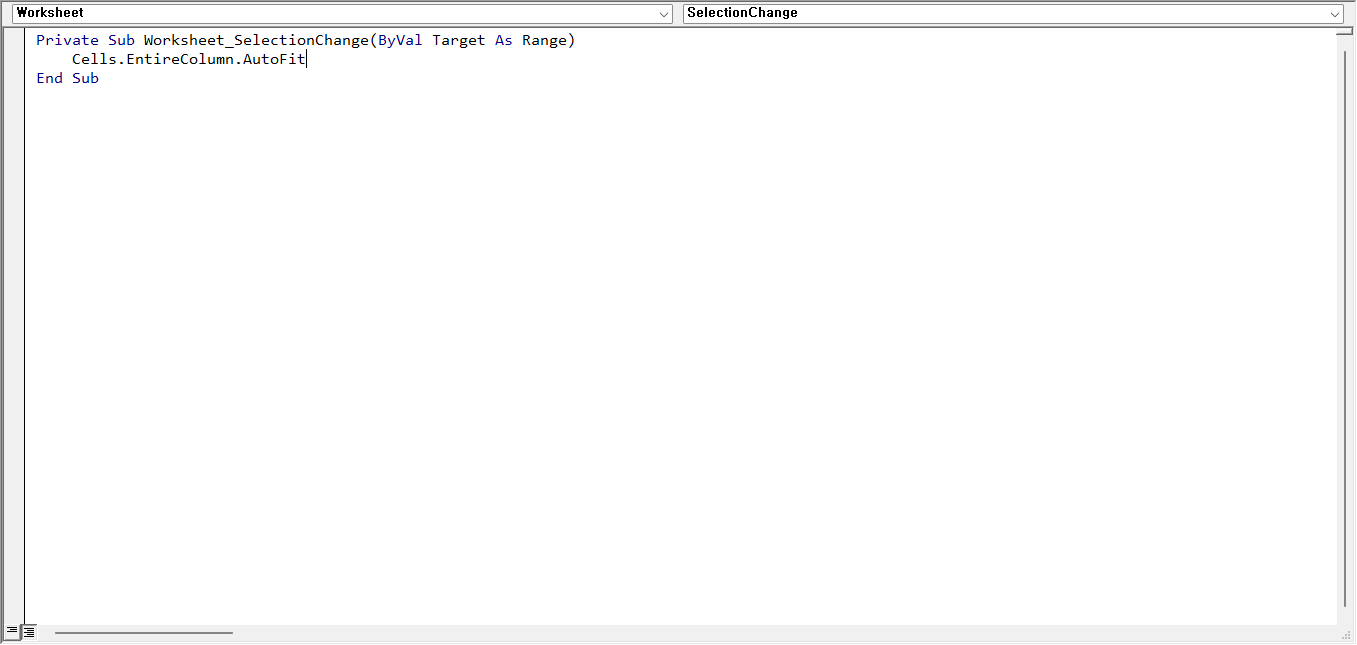Click the 'Private Sub Worksheet_SelectionChange' line

pos(306,40)
